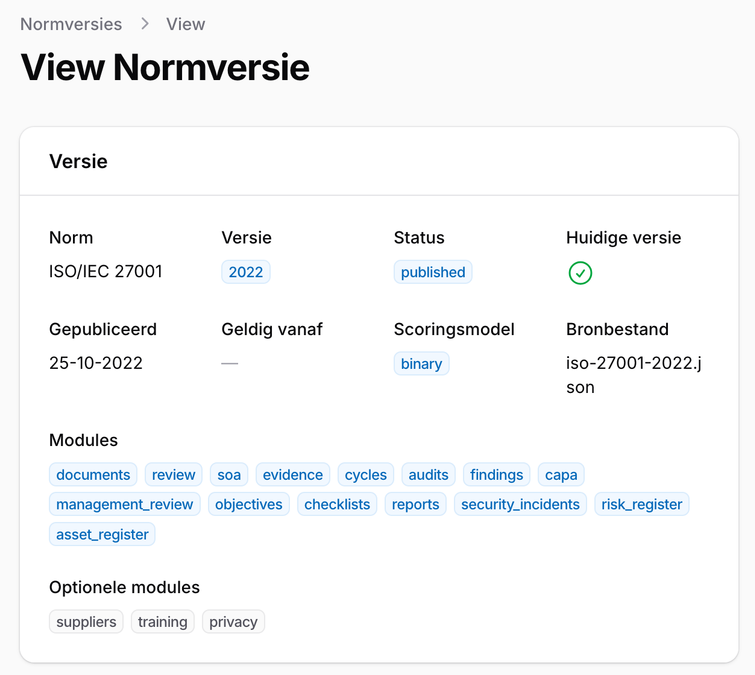755x675 pixels.
Task: Click the training optional module tag
Action: tap(162, 622)
